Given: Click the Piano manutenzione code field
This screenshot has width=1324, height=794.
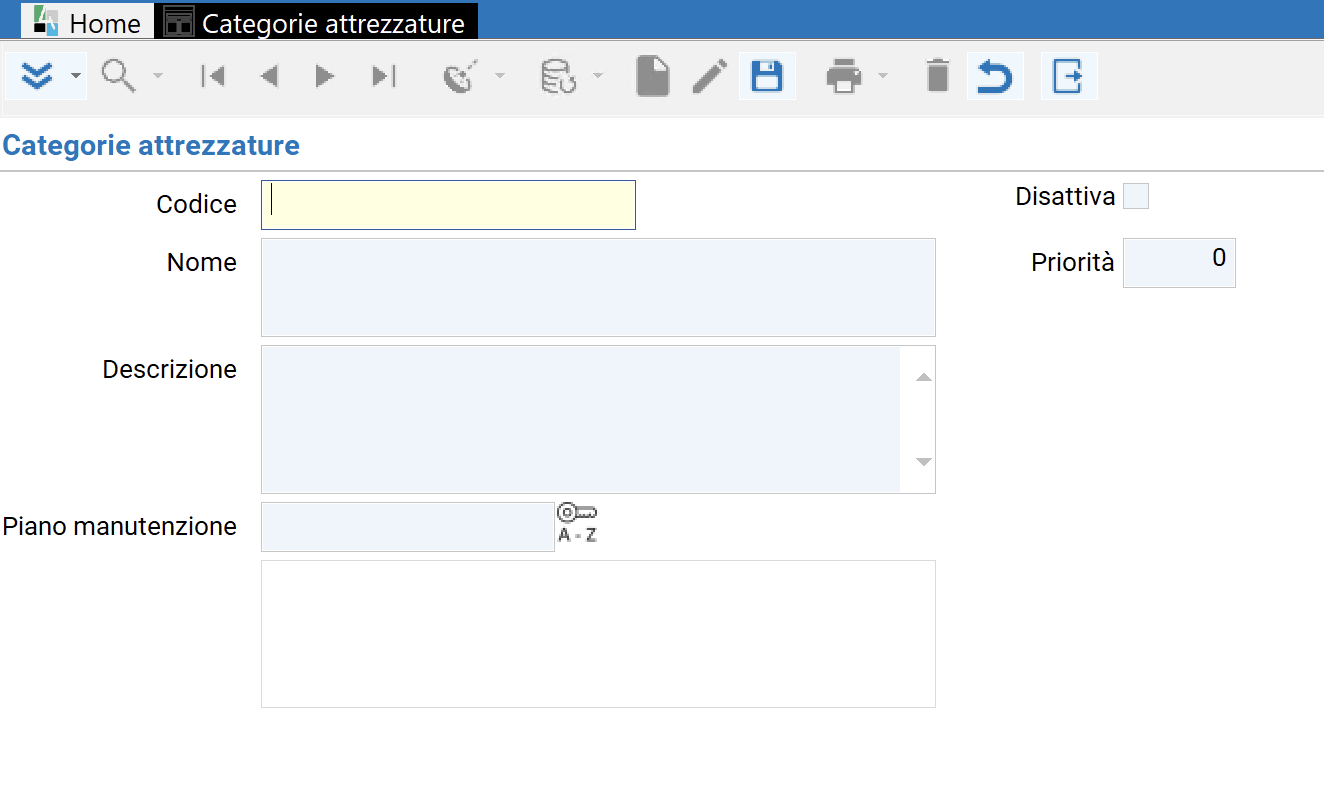Looking at the screenshot, I should click(408, 527).
